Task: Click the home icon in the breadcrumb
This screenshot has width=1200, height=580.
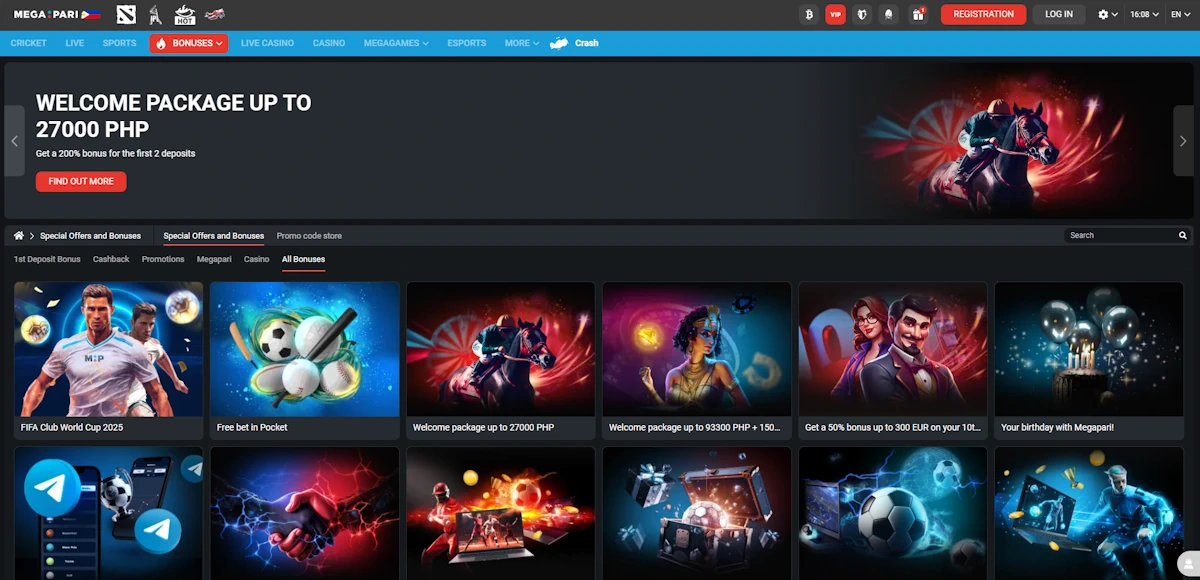Action: [18, 236]
